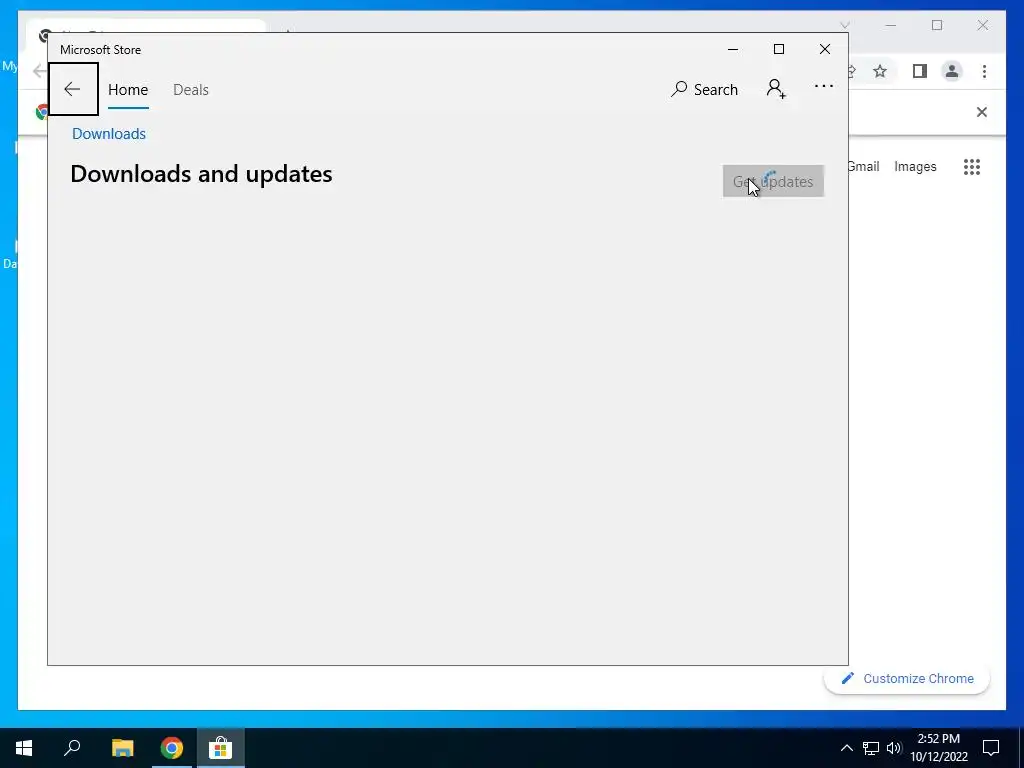Open the Chrome profile avatar
Screen dimensions: 1024x768
coord(952,71)
